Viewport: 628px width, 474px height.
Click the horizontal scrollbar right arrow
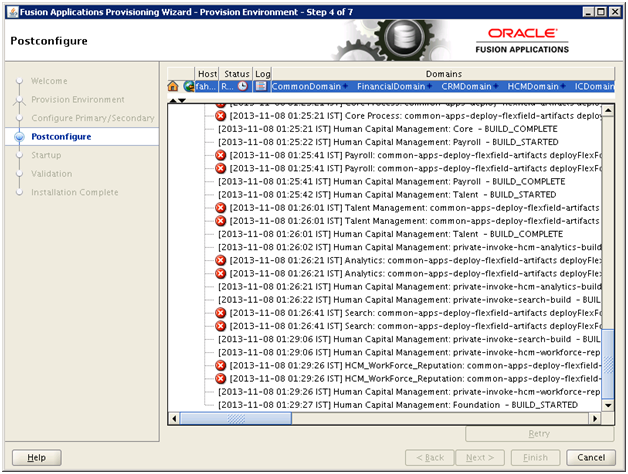click(x=595, y=418)
